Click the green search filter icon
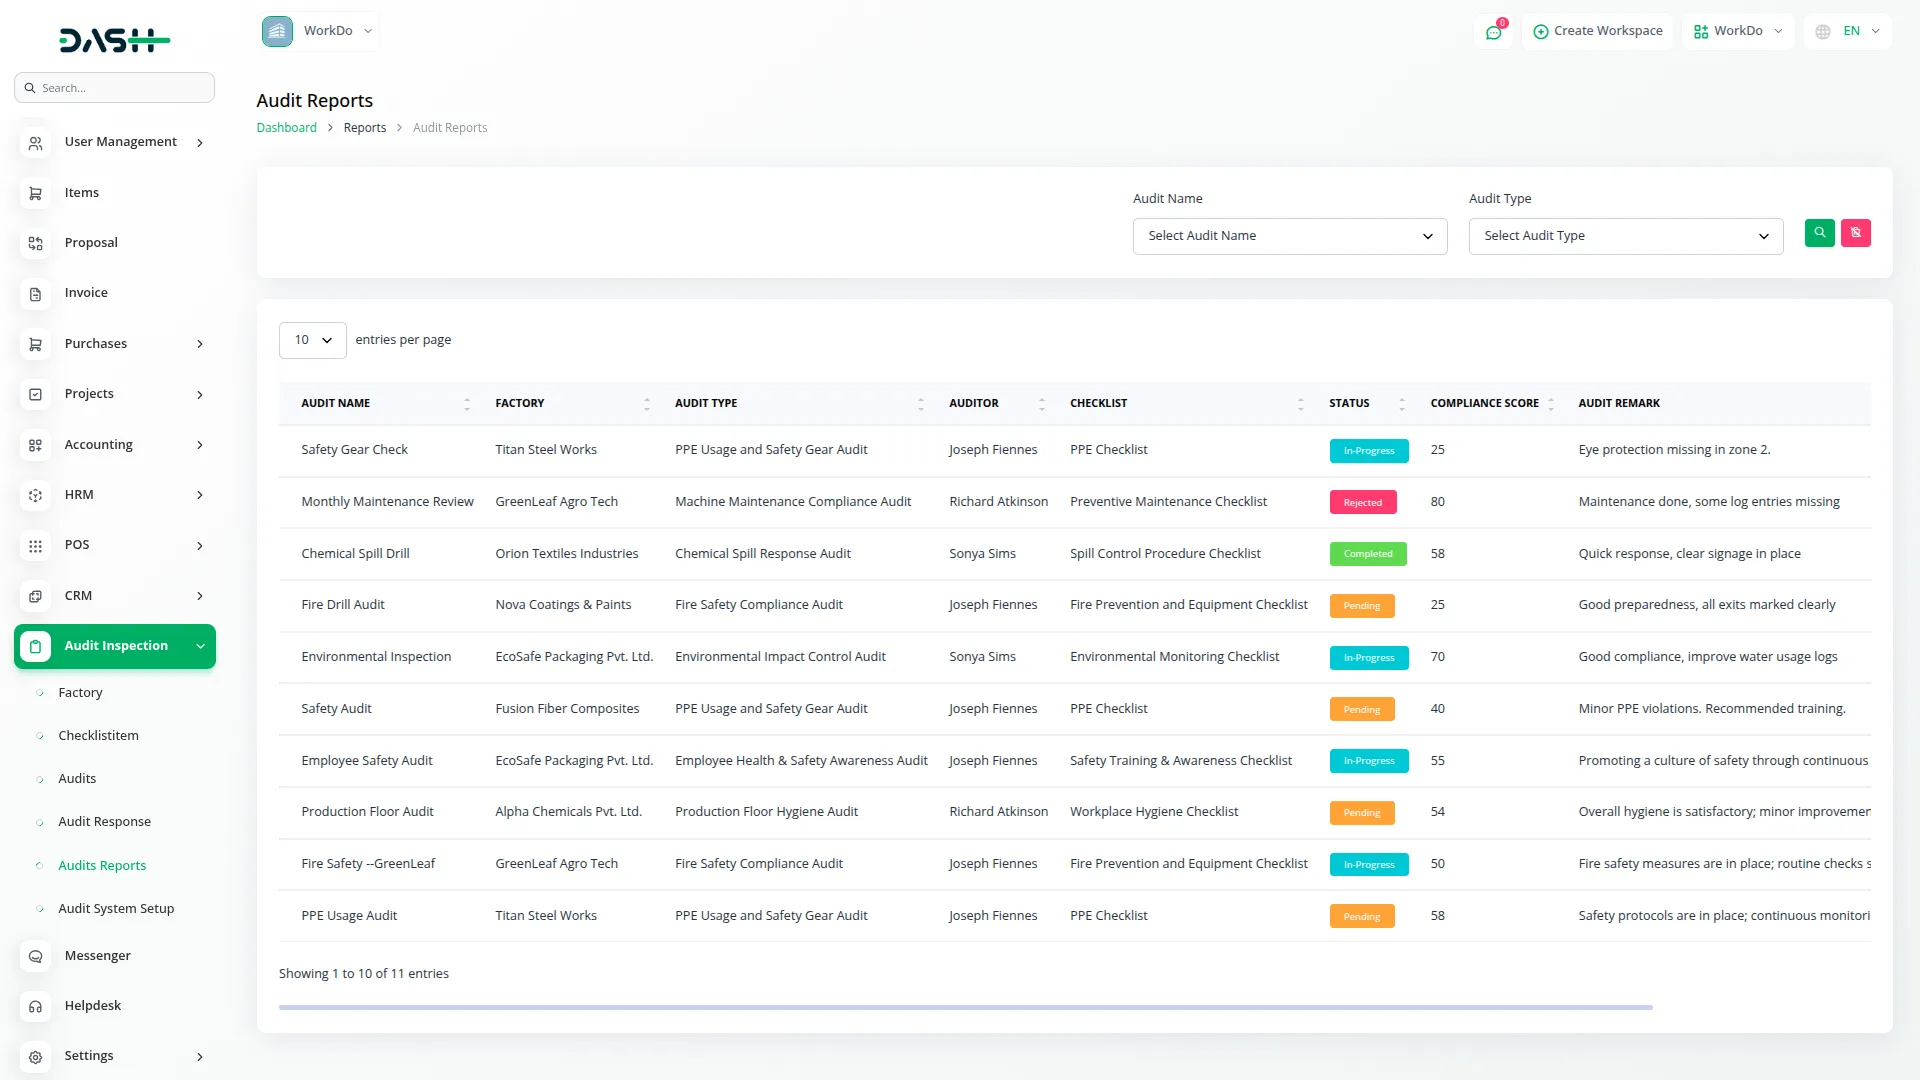The image size is (1920, 1080). pos(1819,233)
